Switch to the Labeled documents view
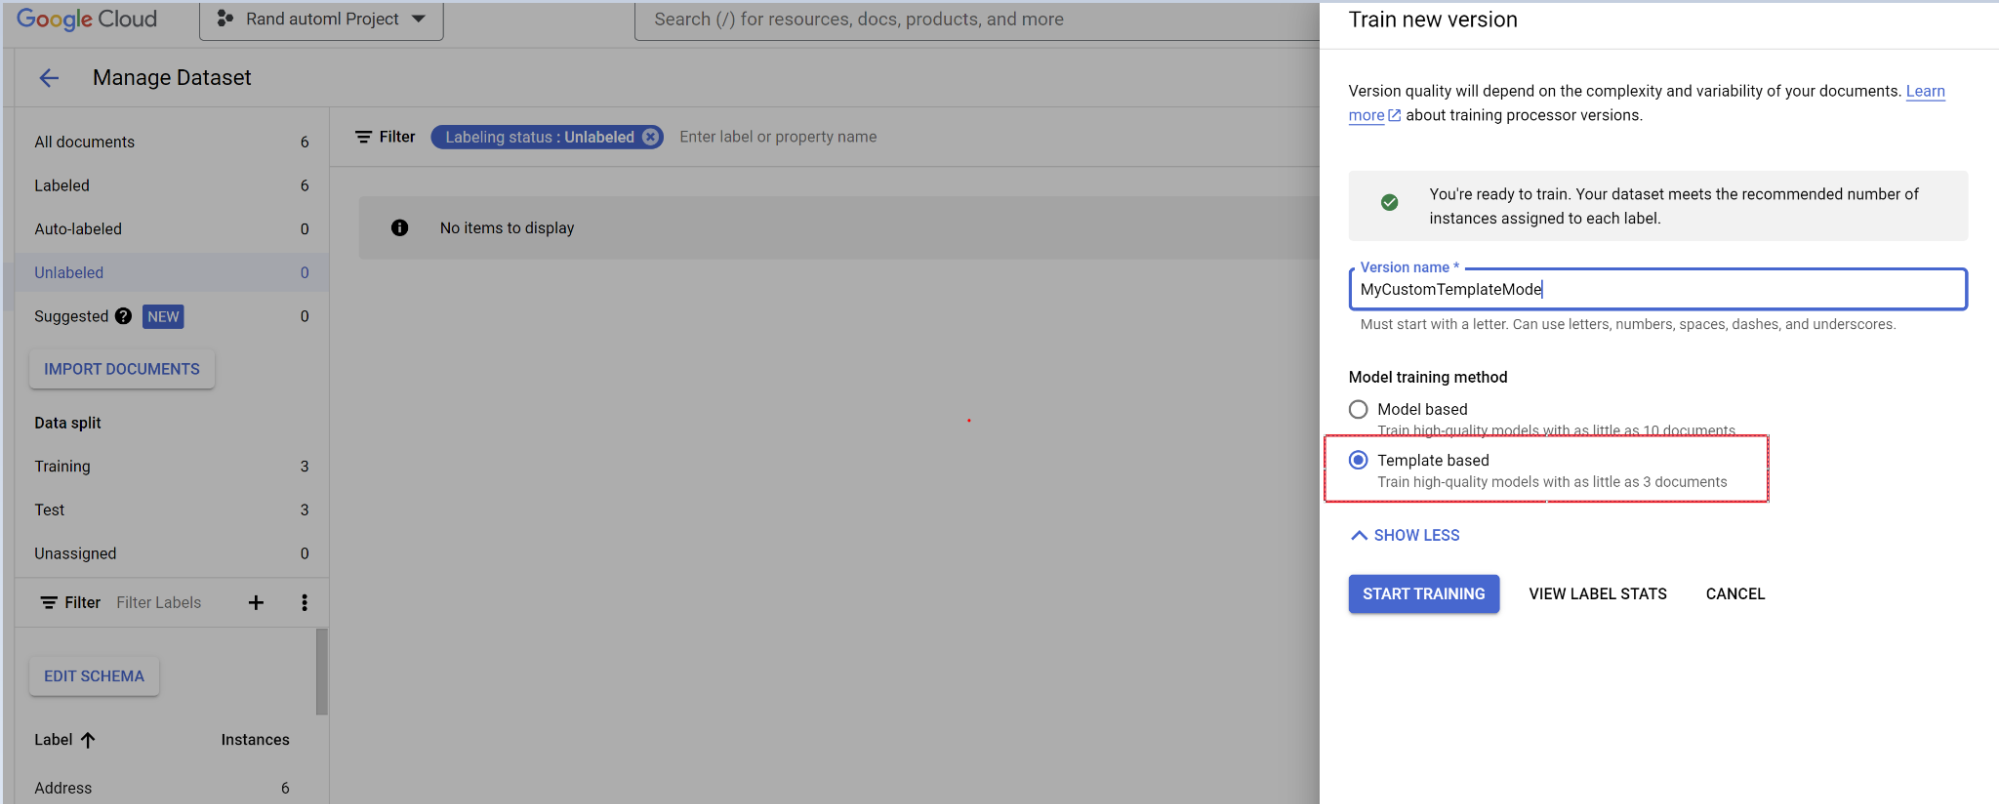1999x805 pixels. [62, 186]
